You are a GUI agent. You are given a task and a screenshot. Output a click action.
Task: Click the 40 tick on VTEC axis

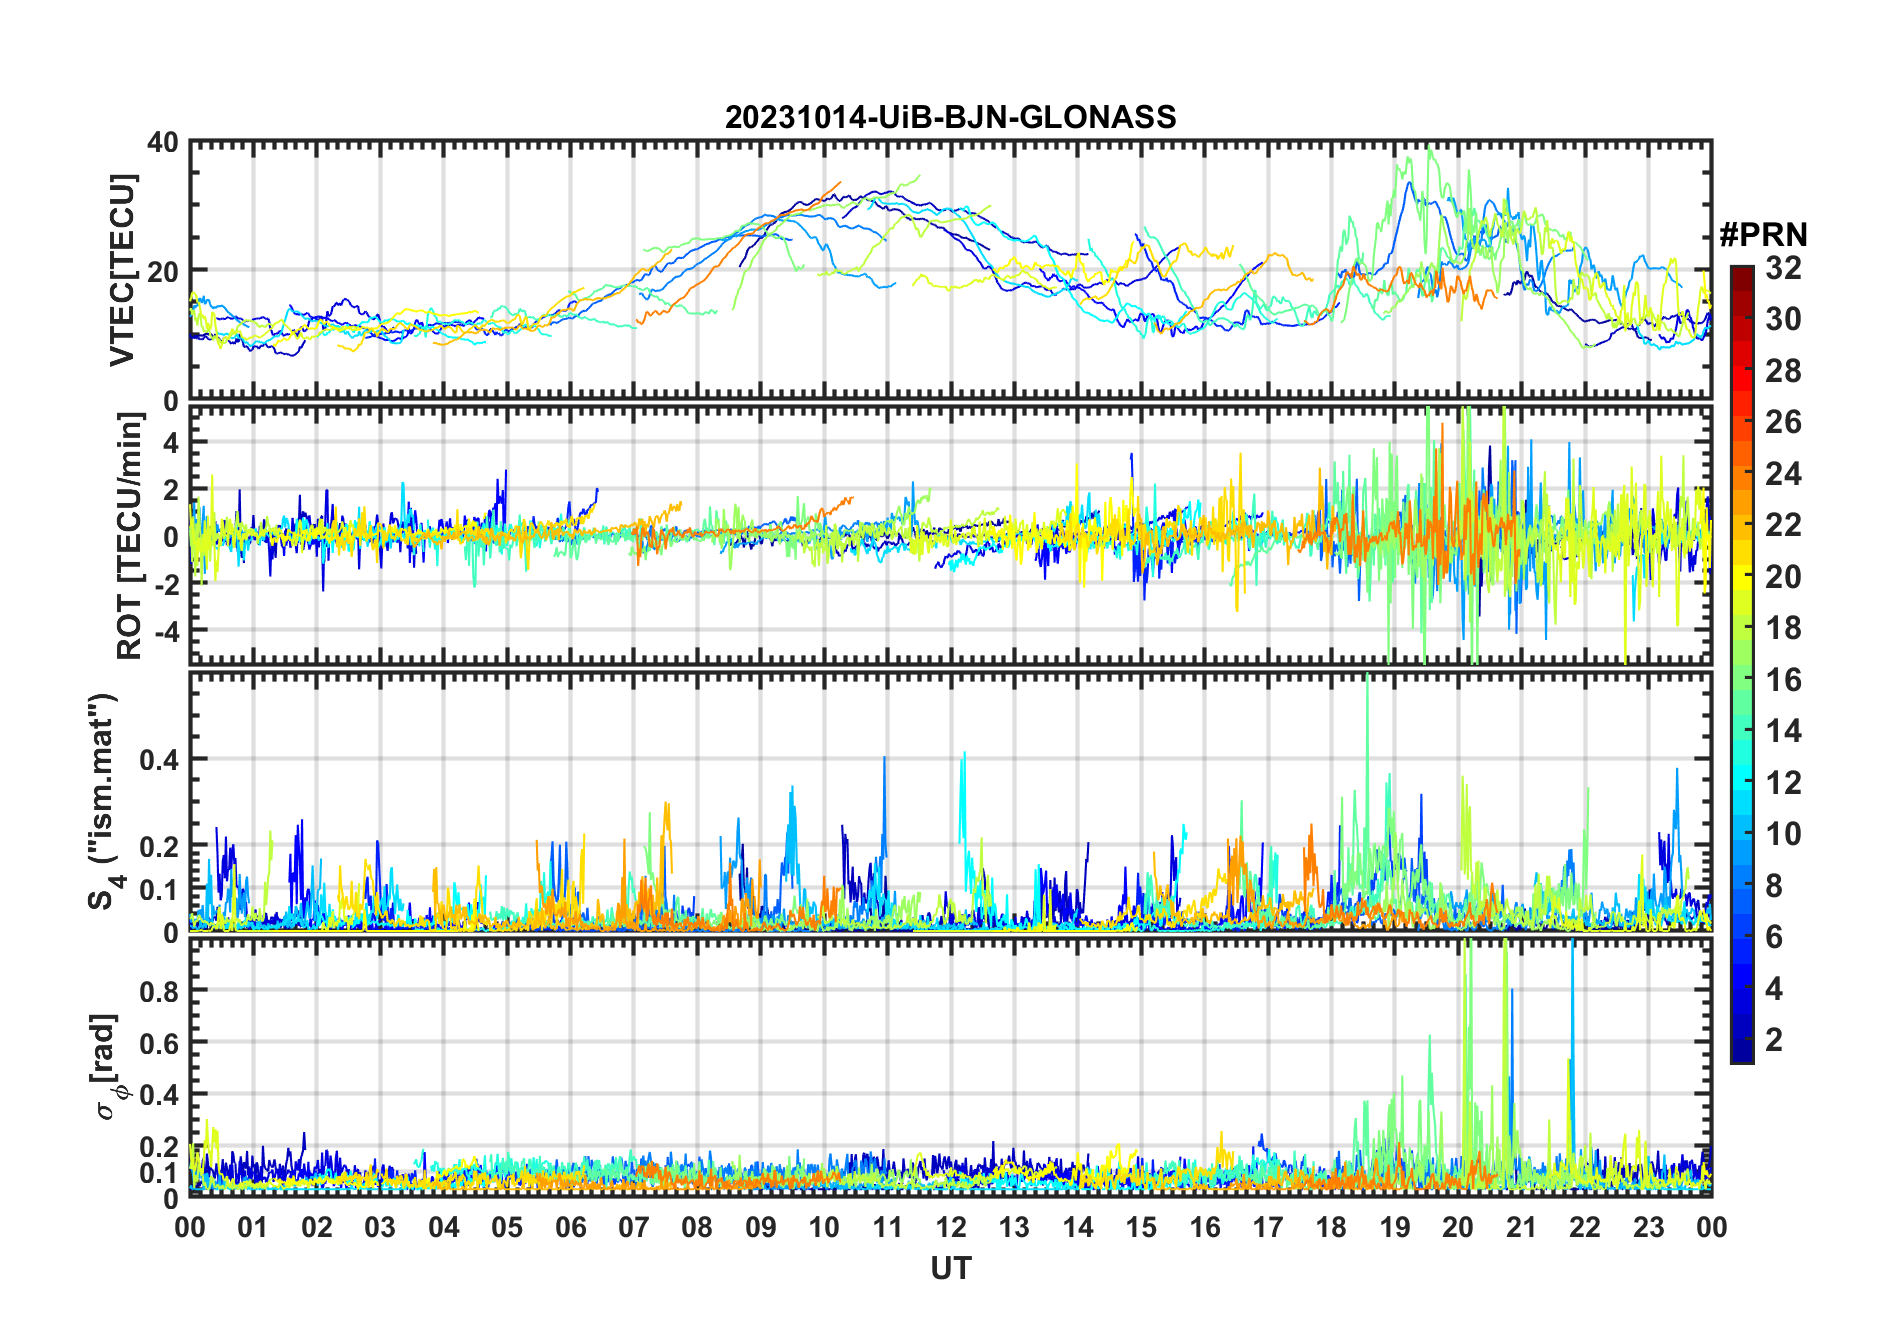pyautogui.click(x=163, y=143)
